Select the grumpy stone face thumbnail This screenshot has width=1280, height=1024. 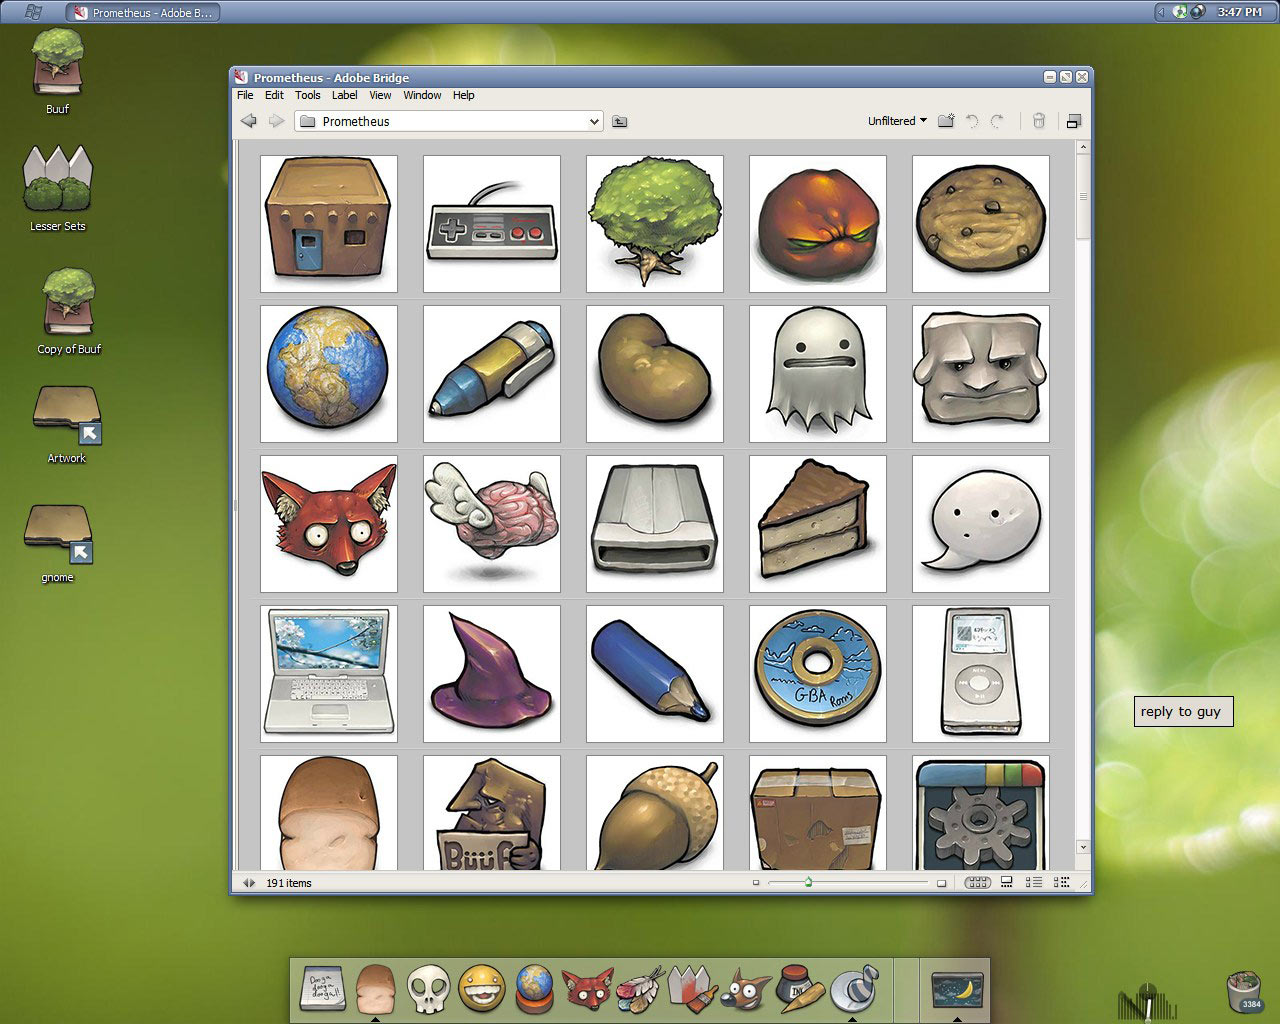(x=981, y=374)
